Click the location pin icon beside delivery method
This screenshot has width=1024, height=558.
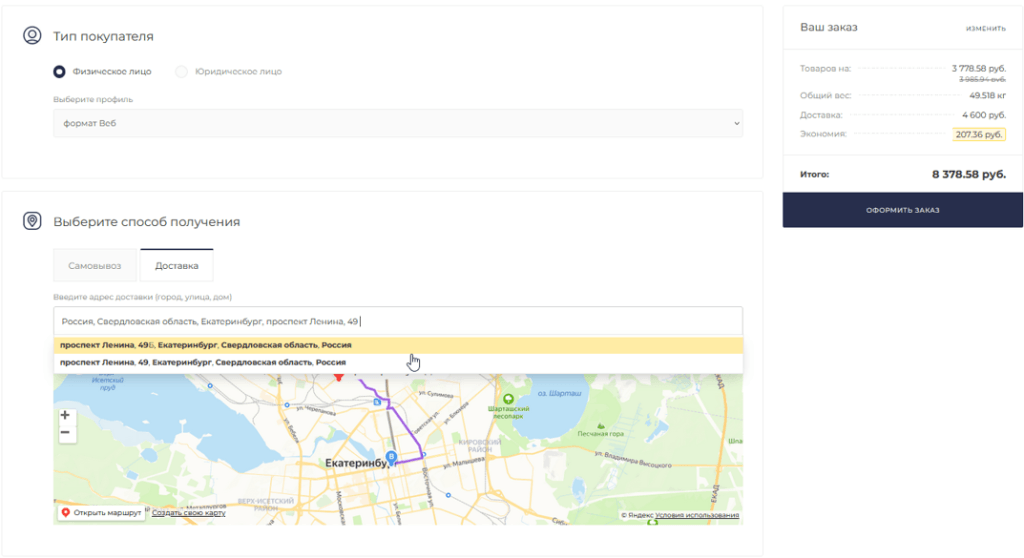click(x=32, y=221)
